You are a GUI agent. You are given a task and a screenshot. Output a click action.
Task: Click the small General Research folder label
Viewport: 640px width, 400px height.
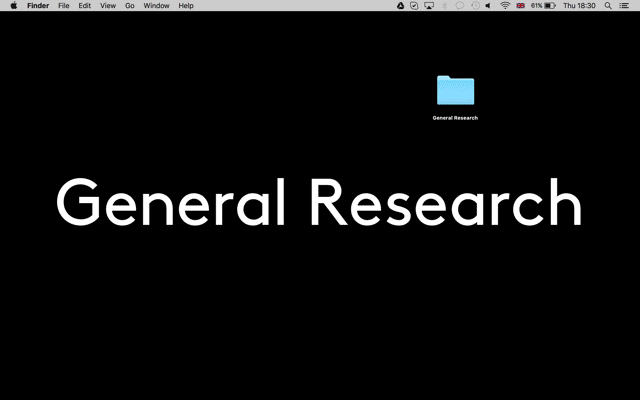coord(455,118)
